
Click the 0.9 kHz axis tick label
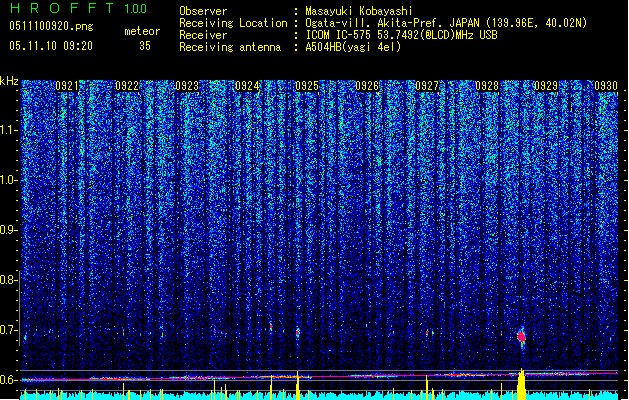(8, 230)
